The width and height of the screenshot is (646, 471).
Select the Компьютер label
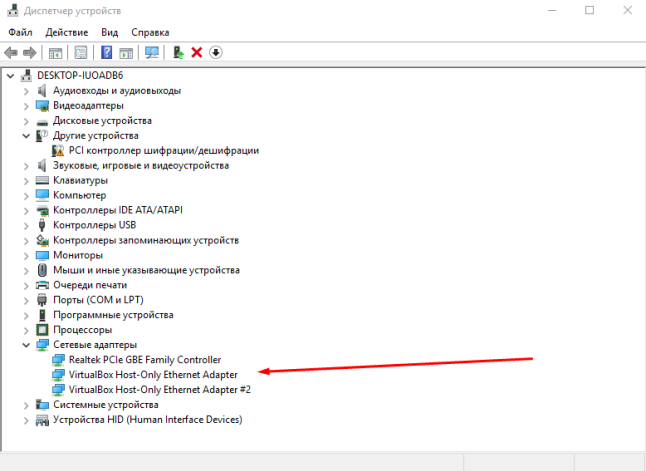(80, 195)
